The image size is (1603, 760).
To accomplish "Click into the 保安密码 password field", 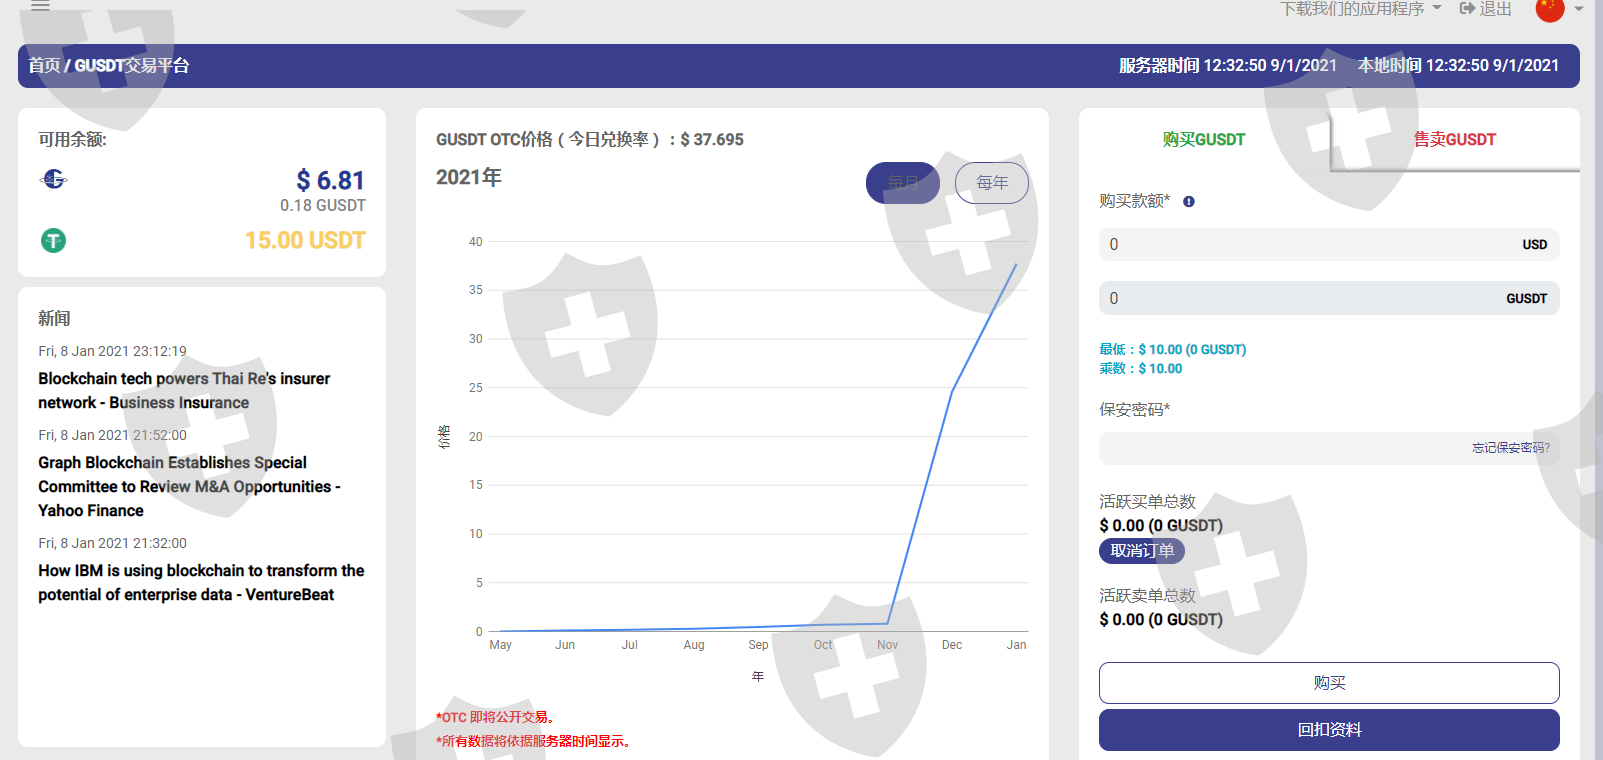I will click(x=1329, y=448).
